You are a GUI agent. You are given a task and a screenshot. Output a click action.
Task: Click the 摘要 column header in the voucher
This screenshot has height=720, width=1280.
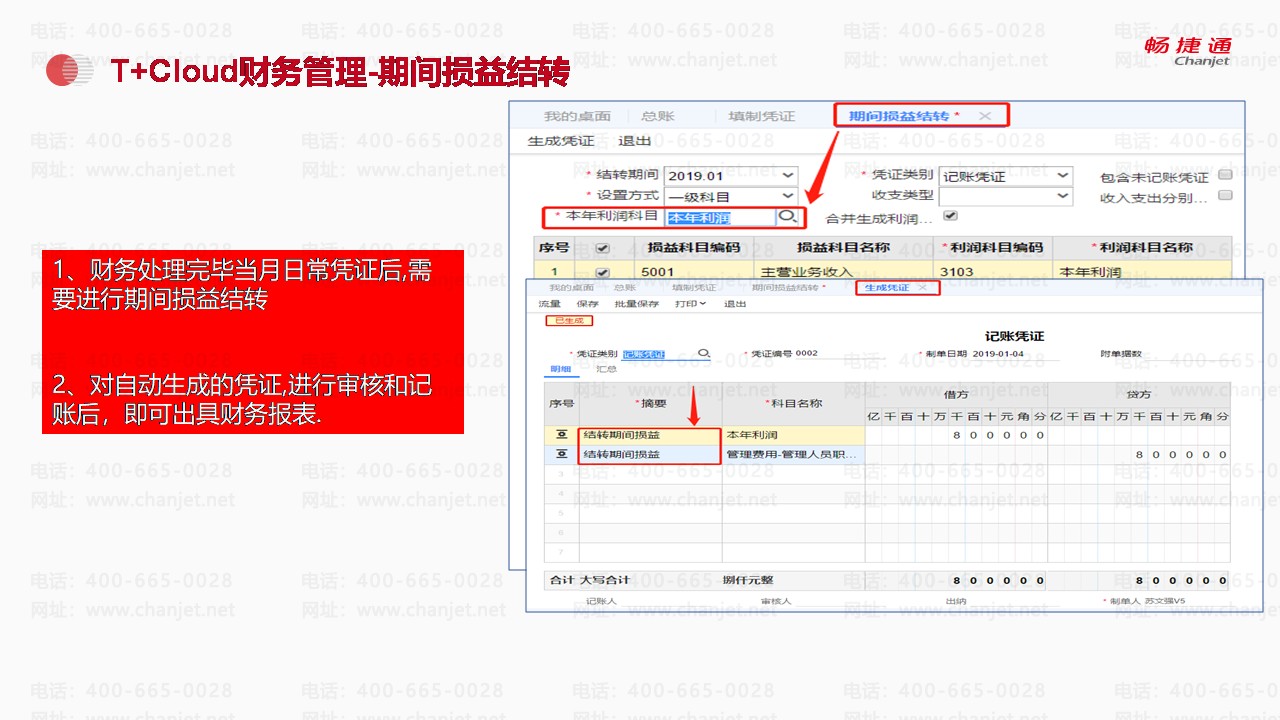[650, 403]
